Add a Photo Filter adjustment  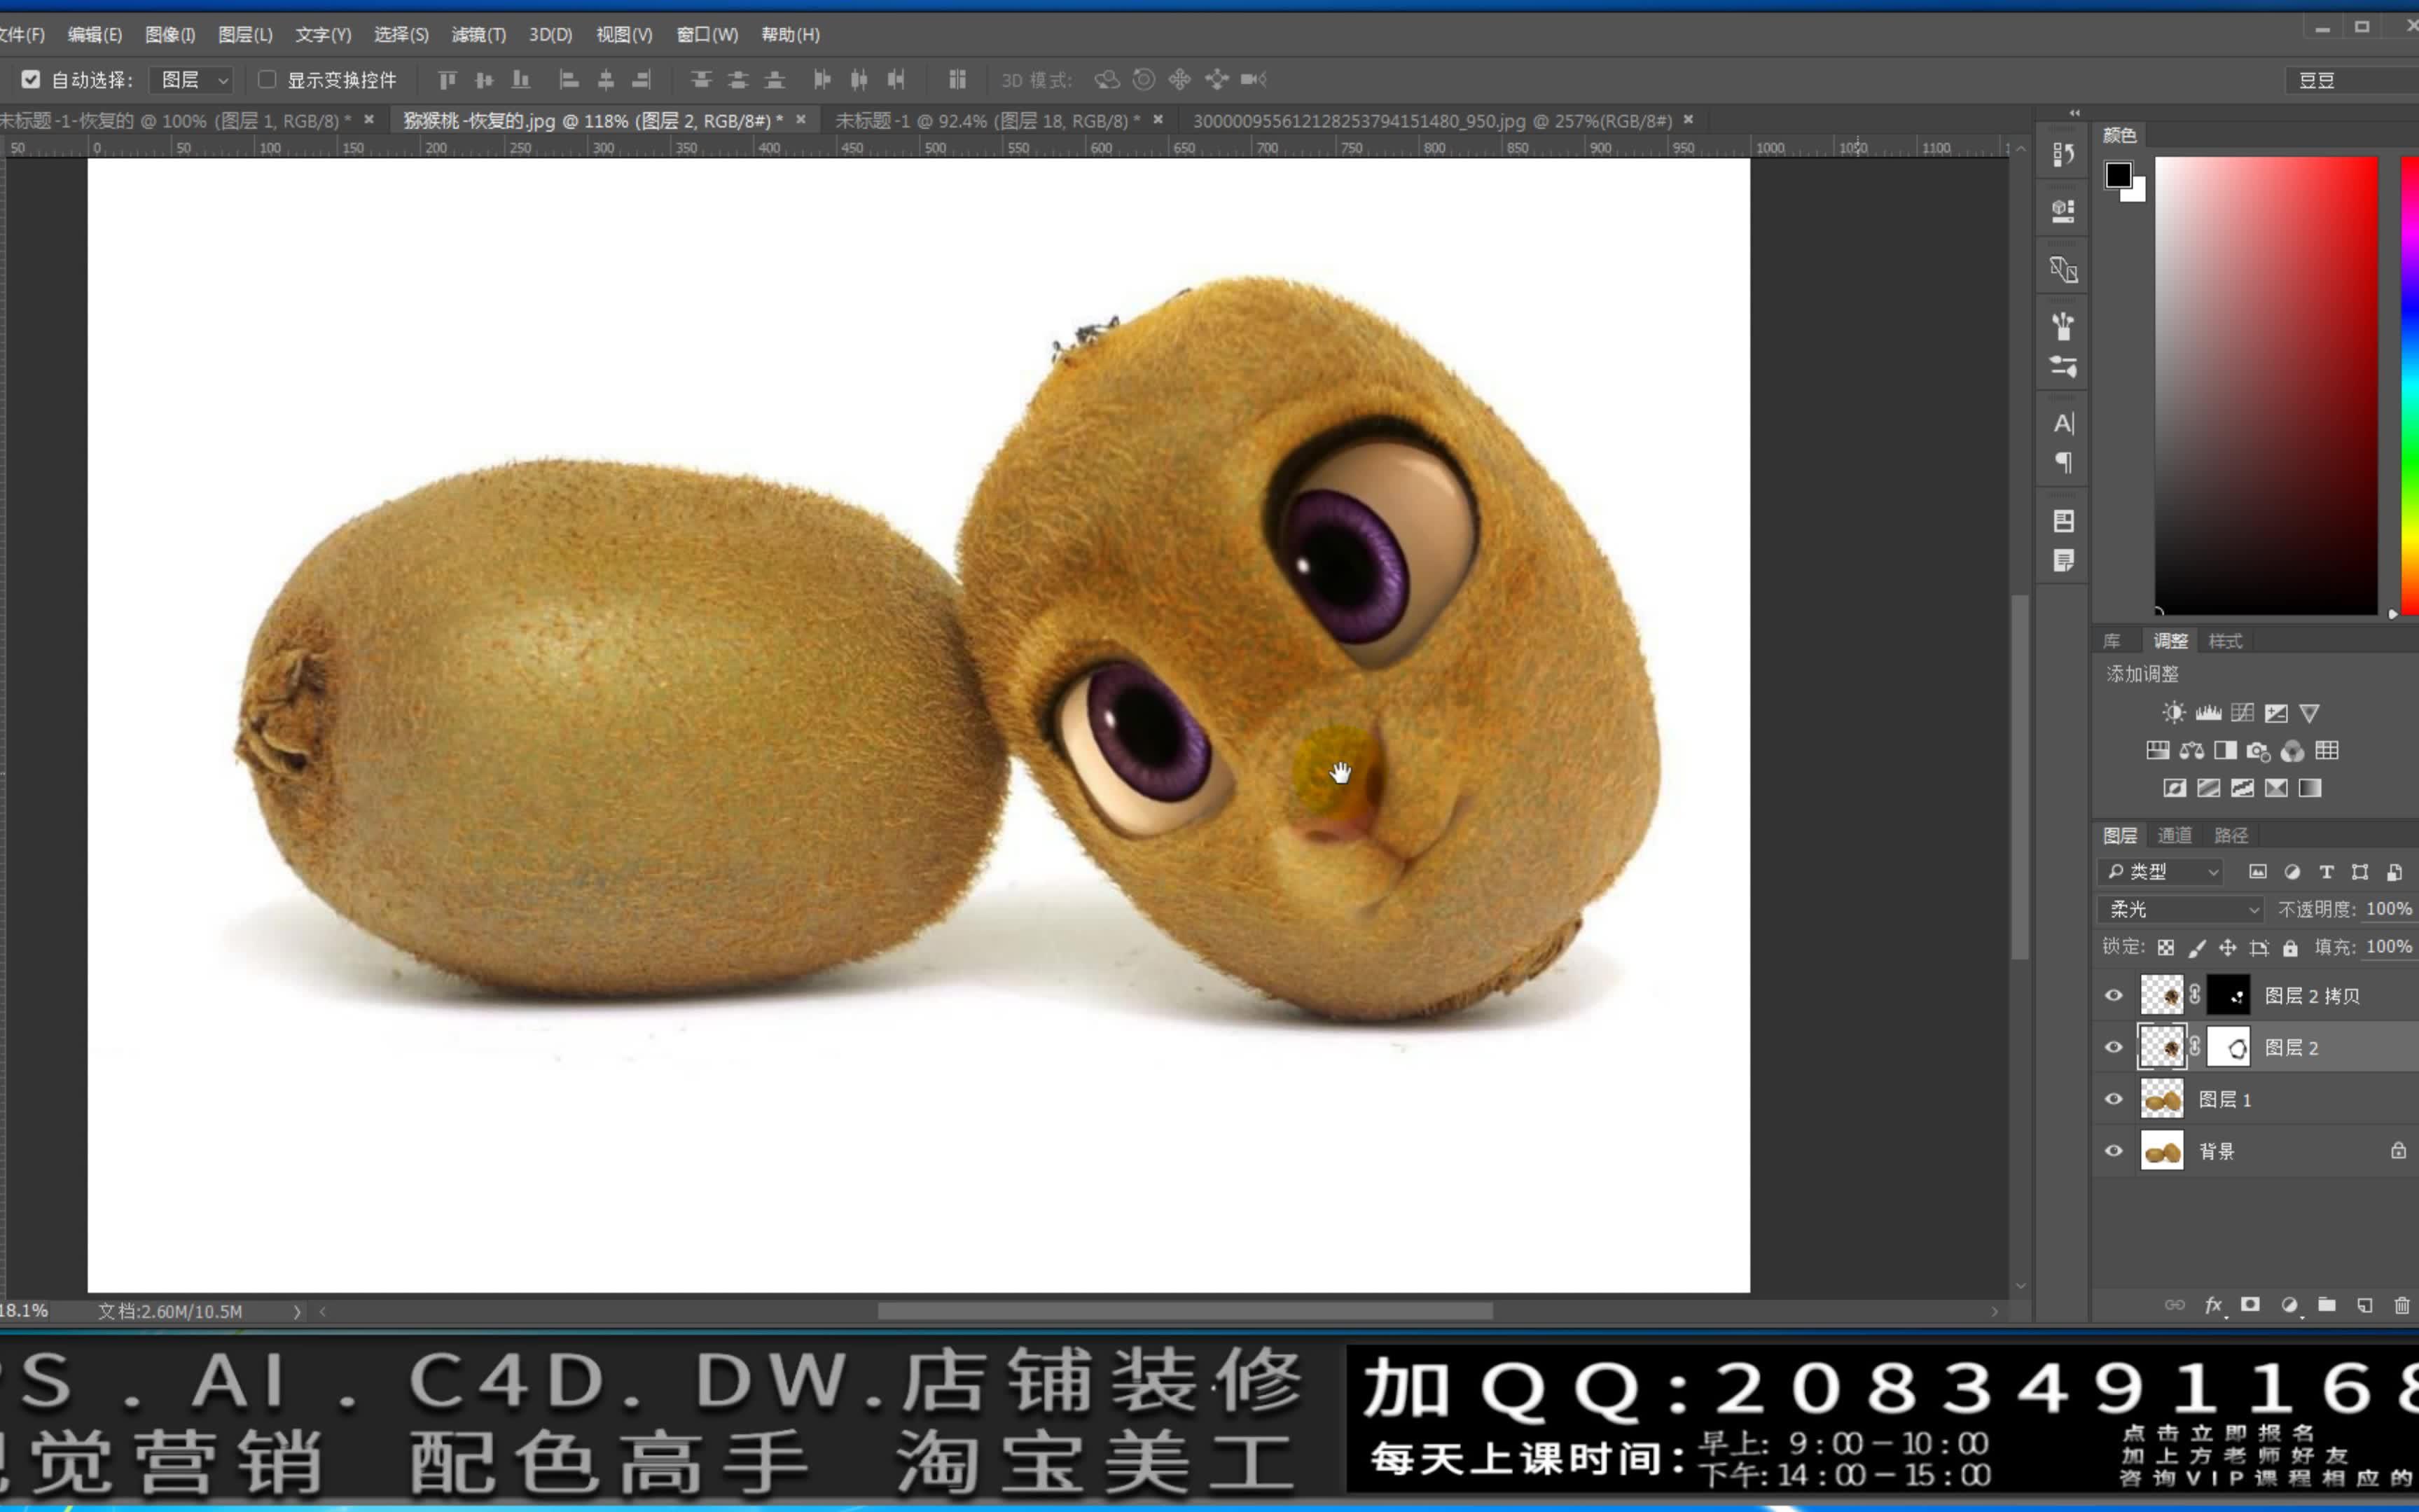pos(2258,751)
